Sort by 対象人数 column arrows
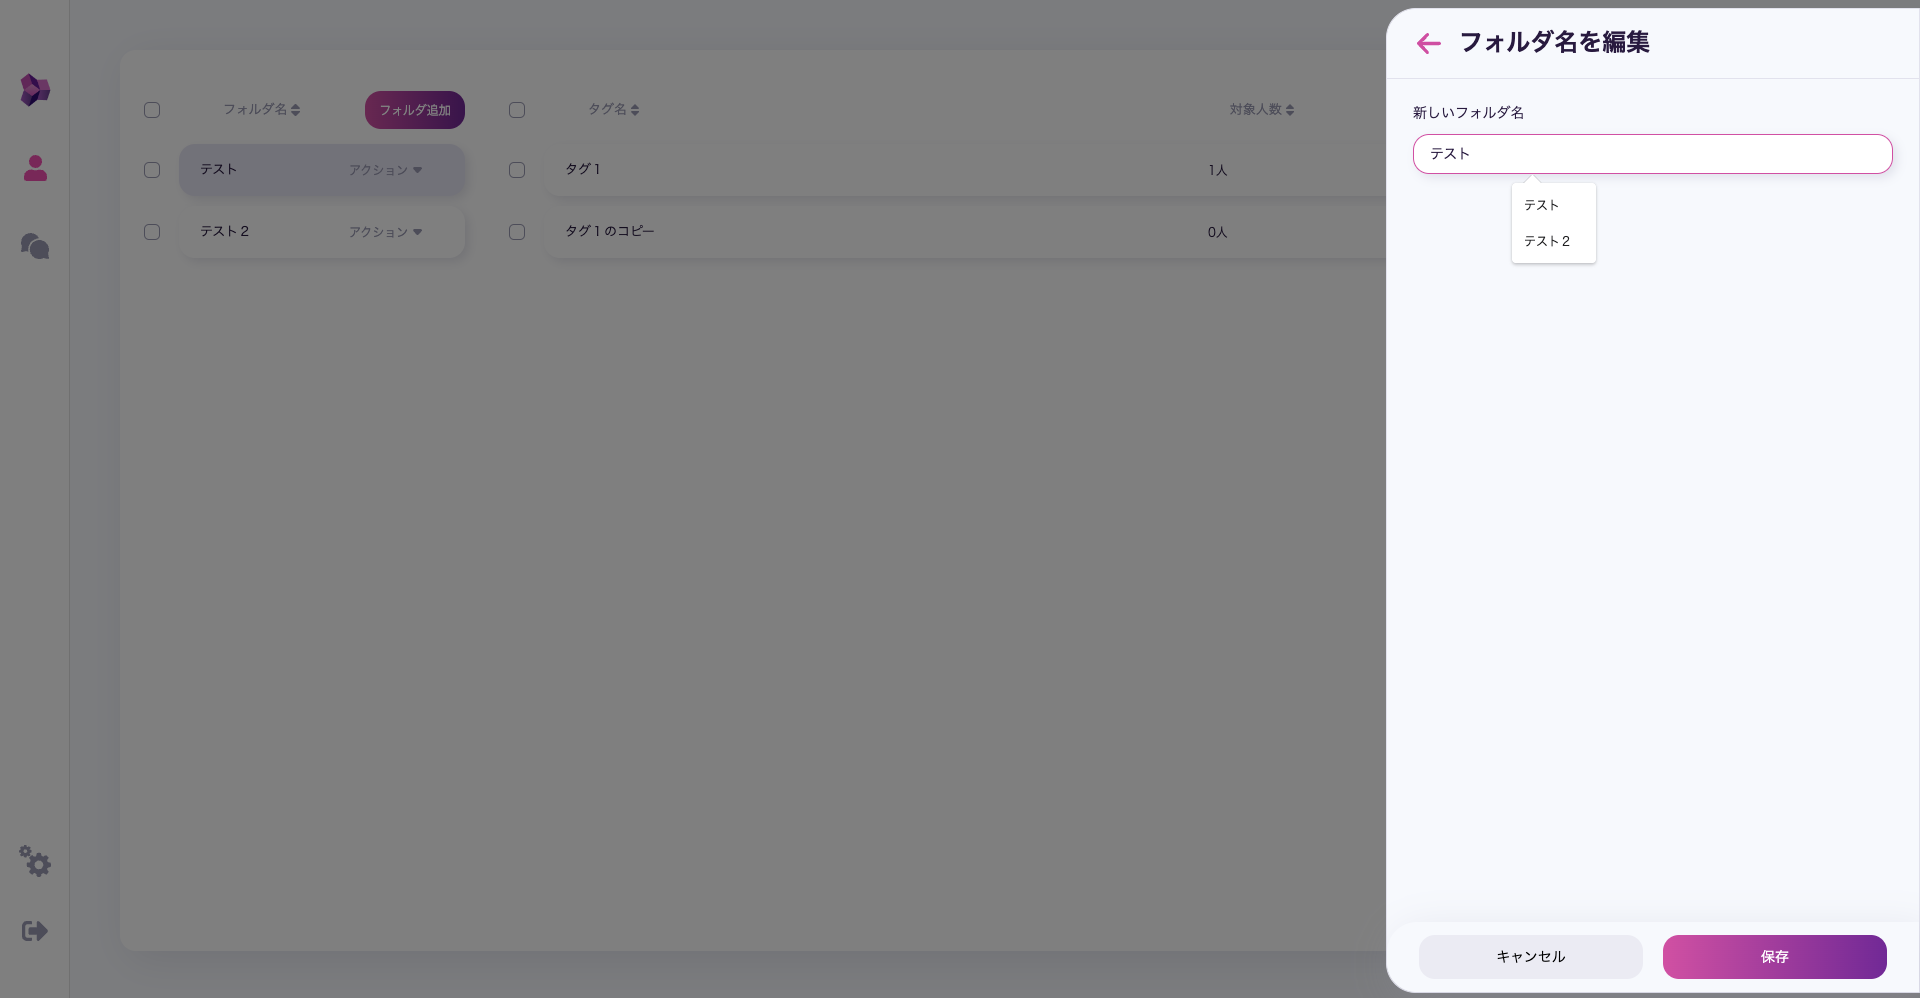The image size is (1920, 998). point(1290,110)
